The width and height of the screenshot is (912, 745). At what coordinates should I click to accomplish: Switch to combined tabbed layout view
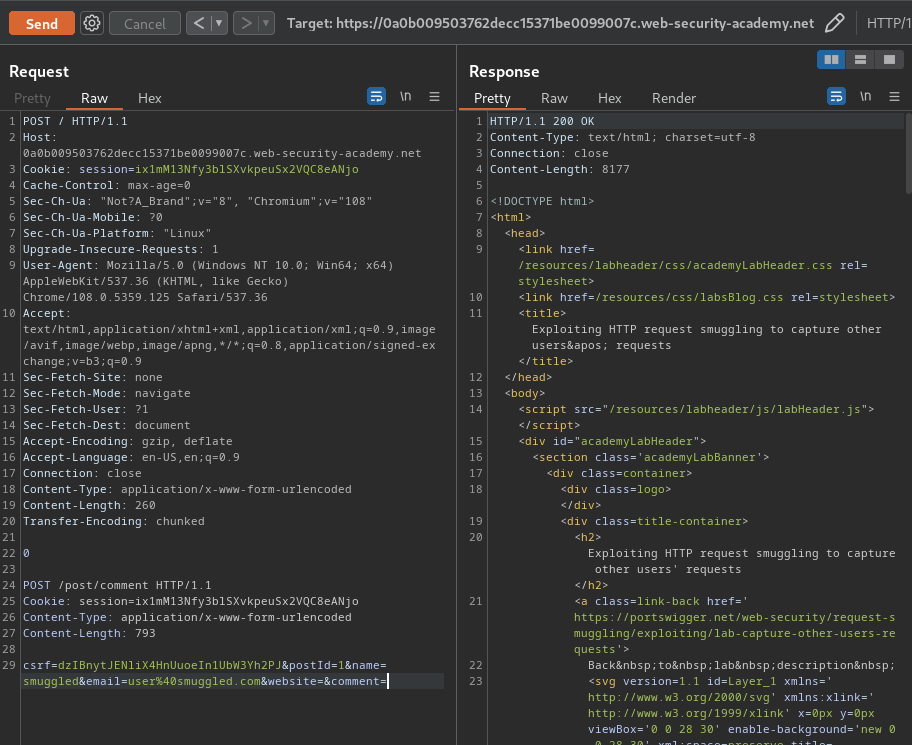pos(889,59)
